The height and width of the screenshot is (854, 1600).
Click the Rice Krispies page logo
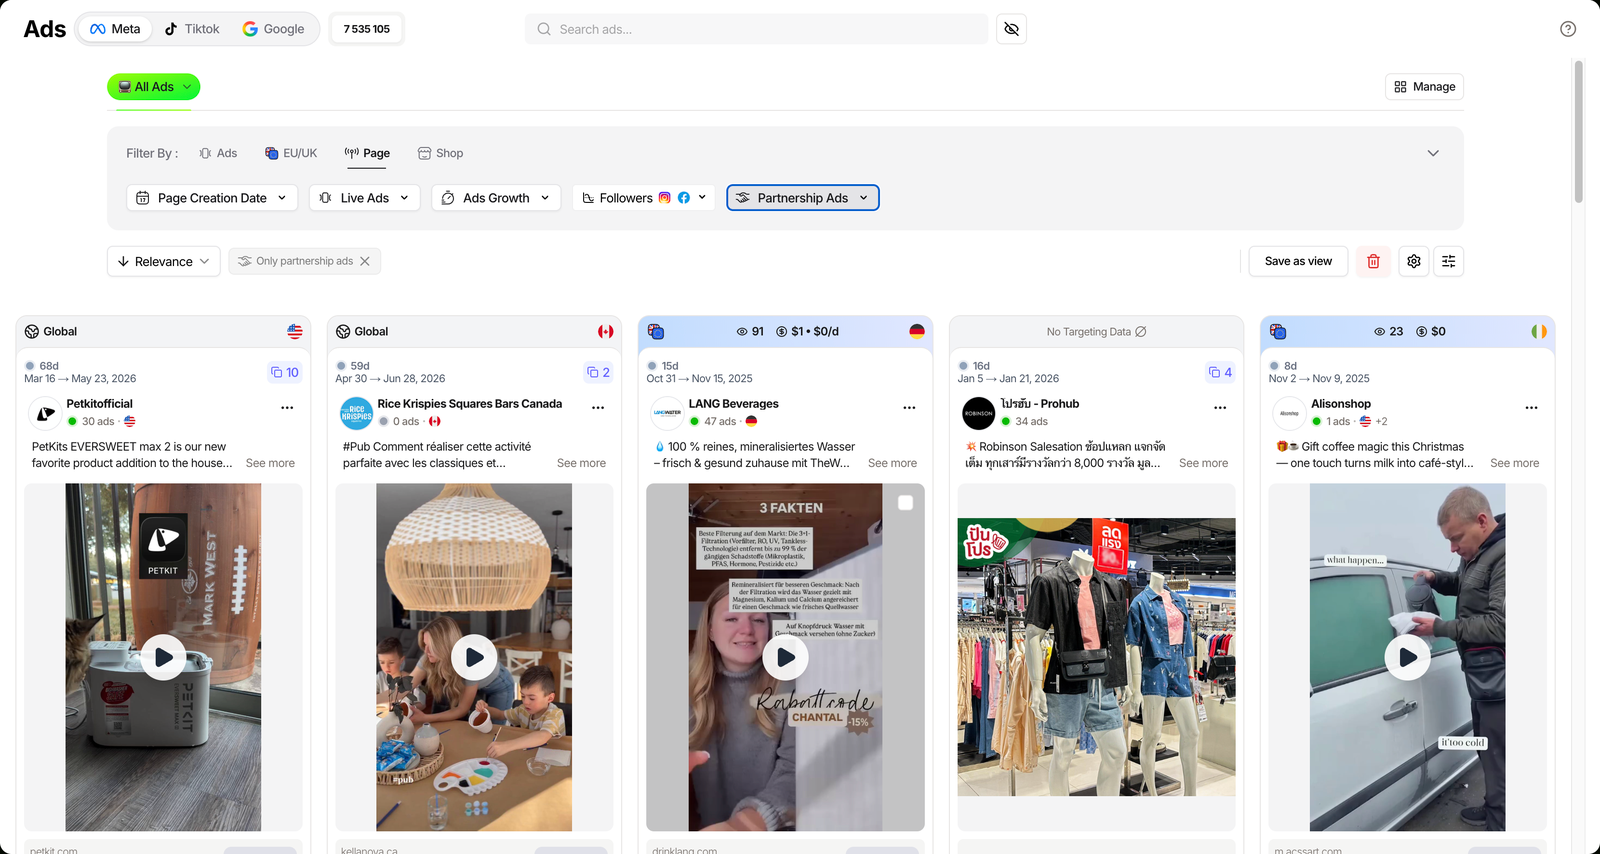357,413
